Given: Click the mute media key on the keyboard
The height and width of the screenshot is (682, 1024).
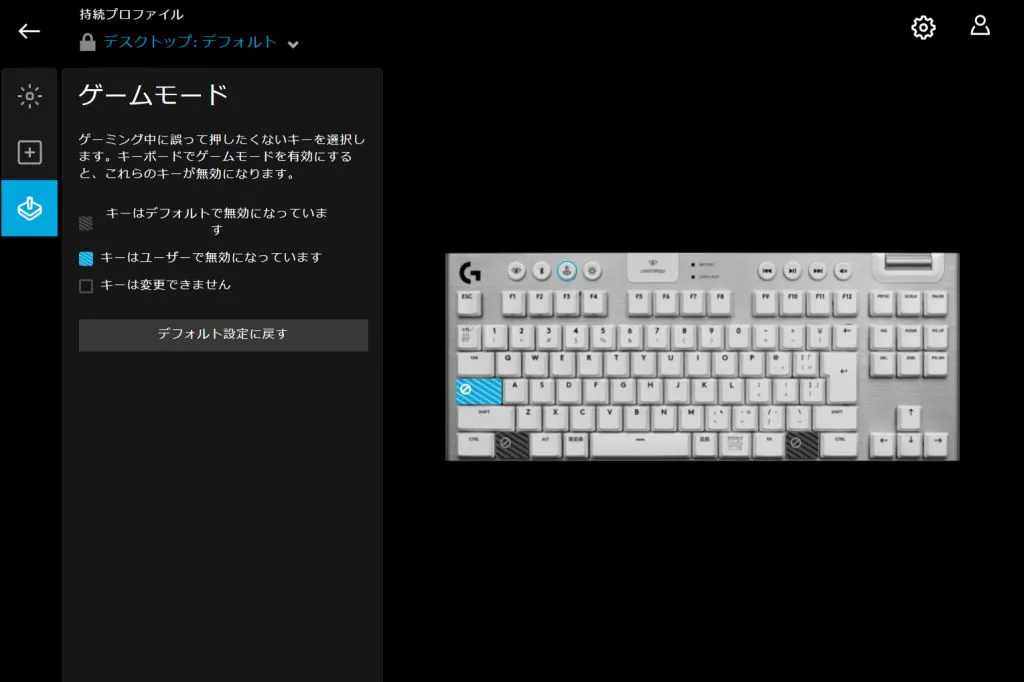Looking at the screenshot, I should (843, 270).
